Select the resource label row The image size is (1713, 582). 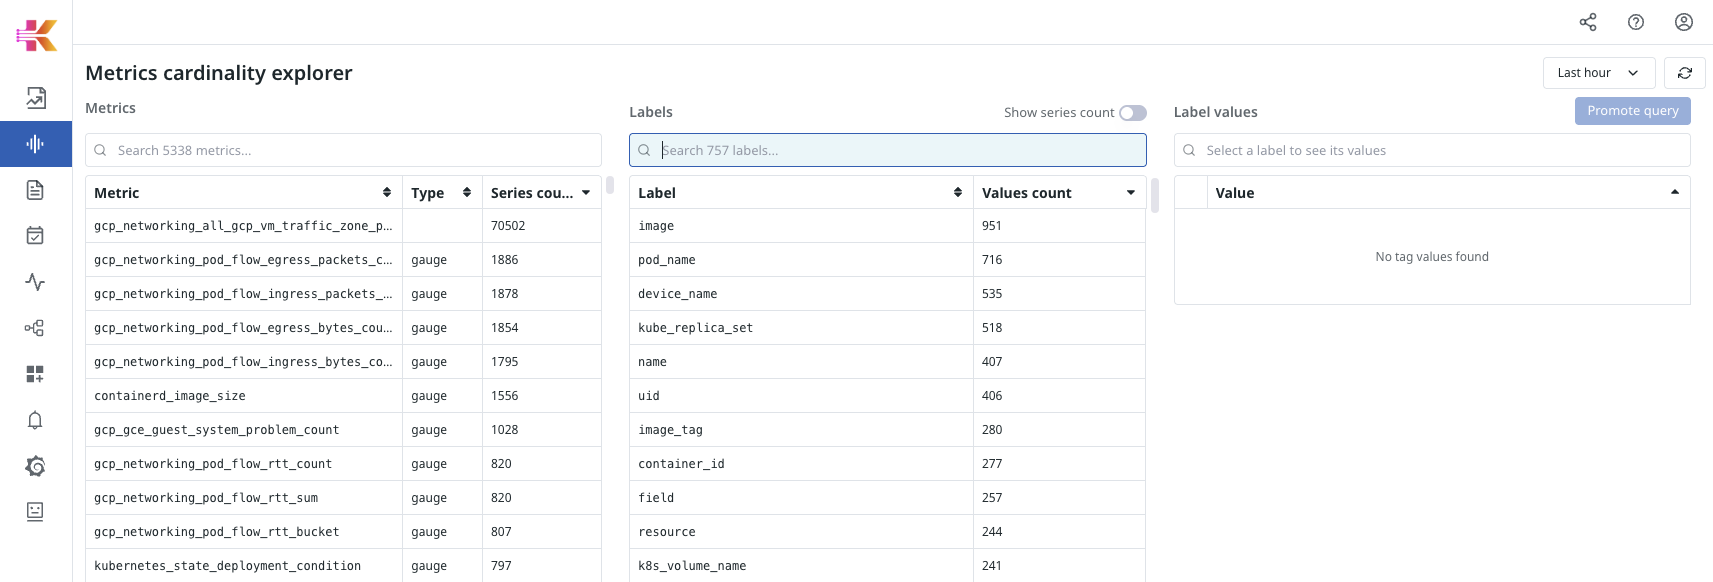pyautogui.click(x=888, y=532)
